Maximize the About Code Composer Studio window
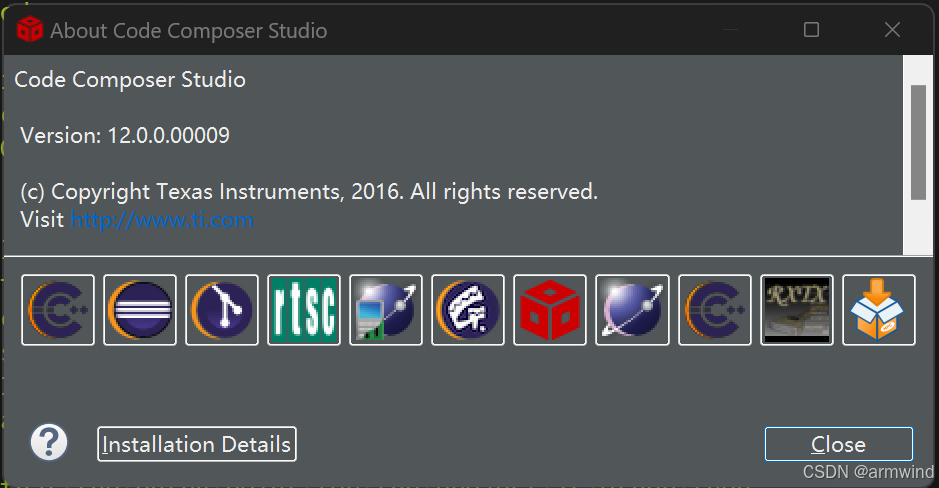The height and width of the screenshot is (488, 939). pyautogui.click(x=811, y=29)
